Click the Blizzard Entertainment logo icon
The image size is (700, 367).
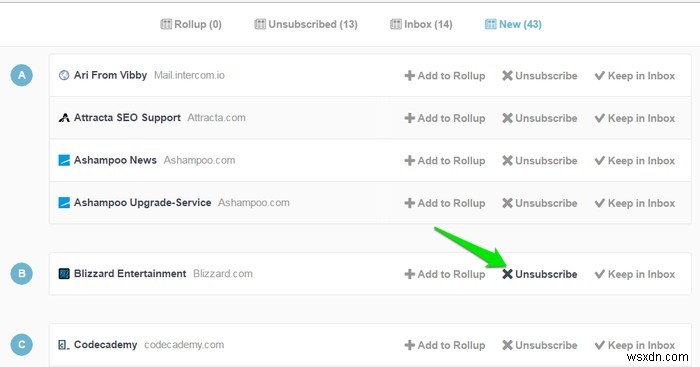[x=64, y=273]
